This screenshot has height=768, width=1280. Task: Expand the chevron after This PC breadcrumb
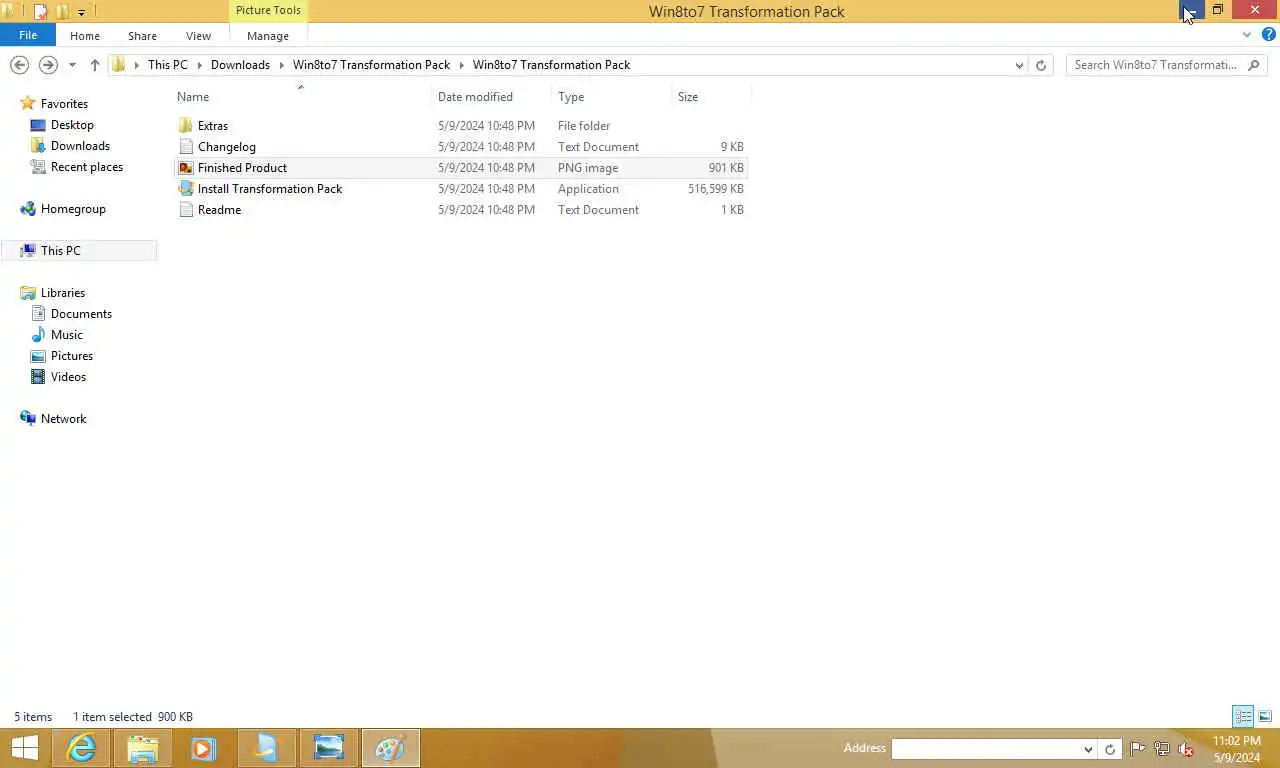199,65
